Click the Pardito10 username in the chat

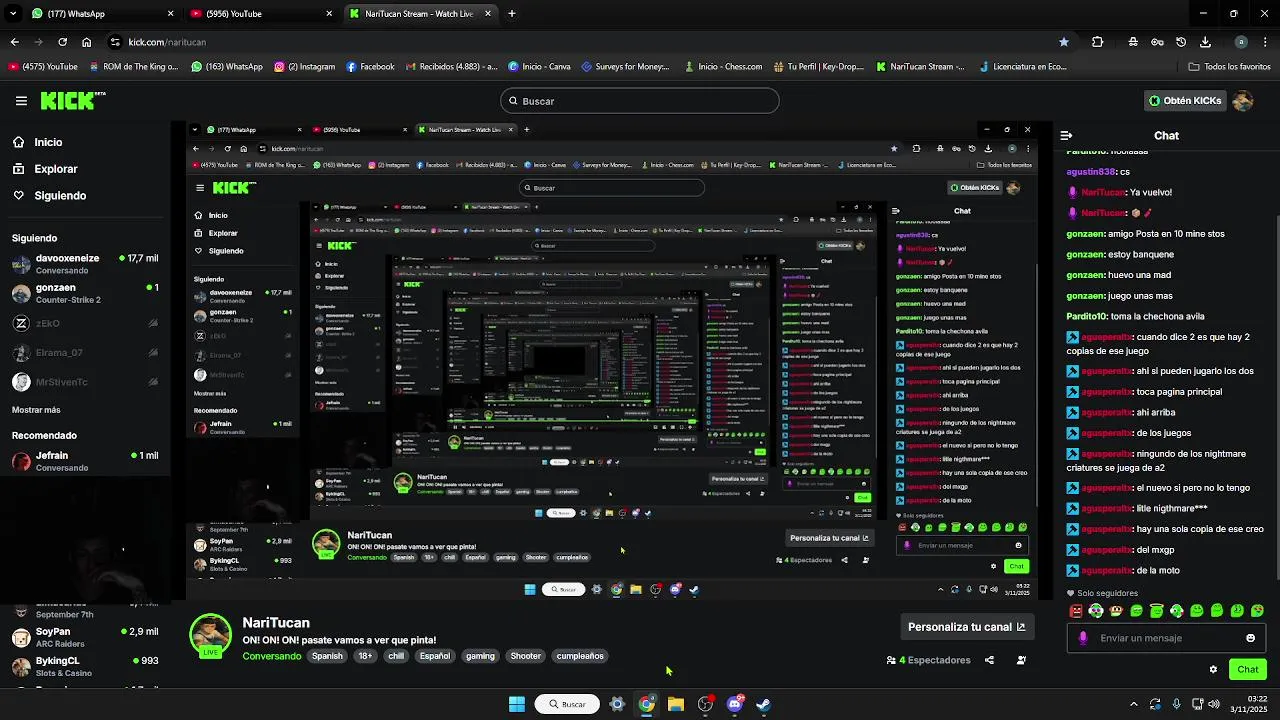click(x=1086, y=316)
